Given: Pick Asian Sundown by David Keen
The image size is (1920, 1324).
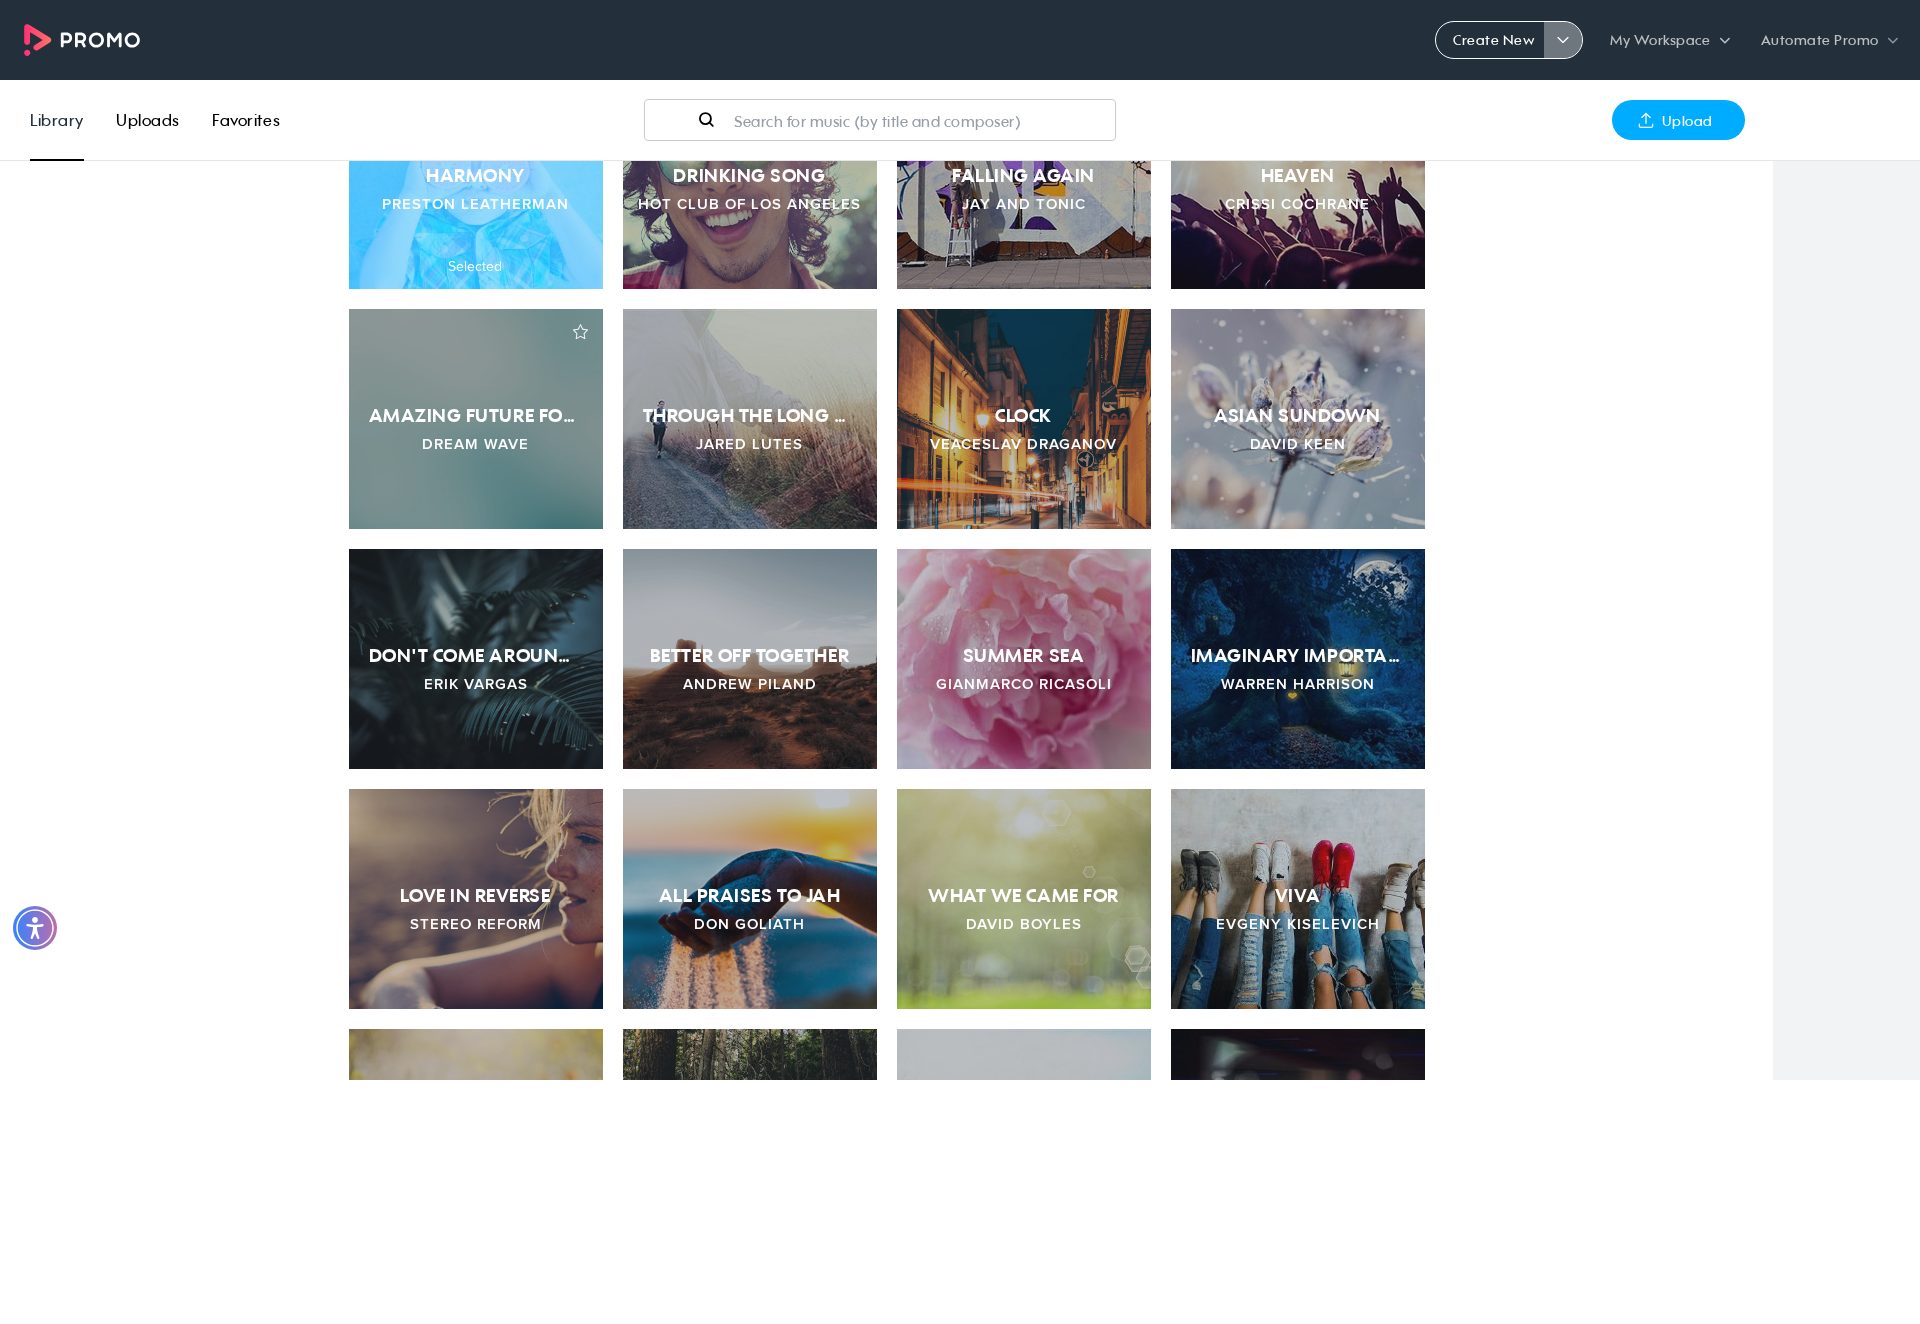Looking at the screenshot, I should pyautogui.click(x=1298, y=419).
